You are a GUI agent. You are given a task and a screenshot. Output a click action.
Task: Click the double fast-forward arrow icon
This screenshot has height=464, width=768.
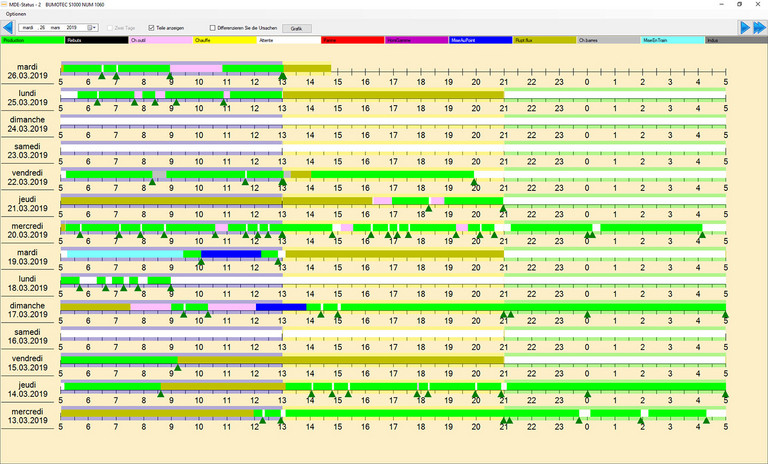click(759, 28)
